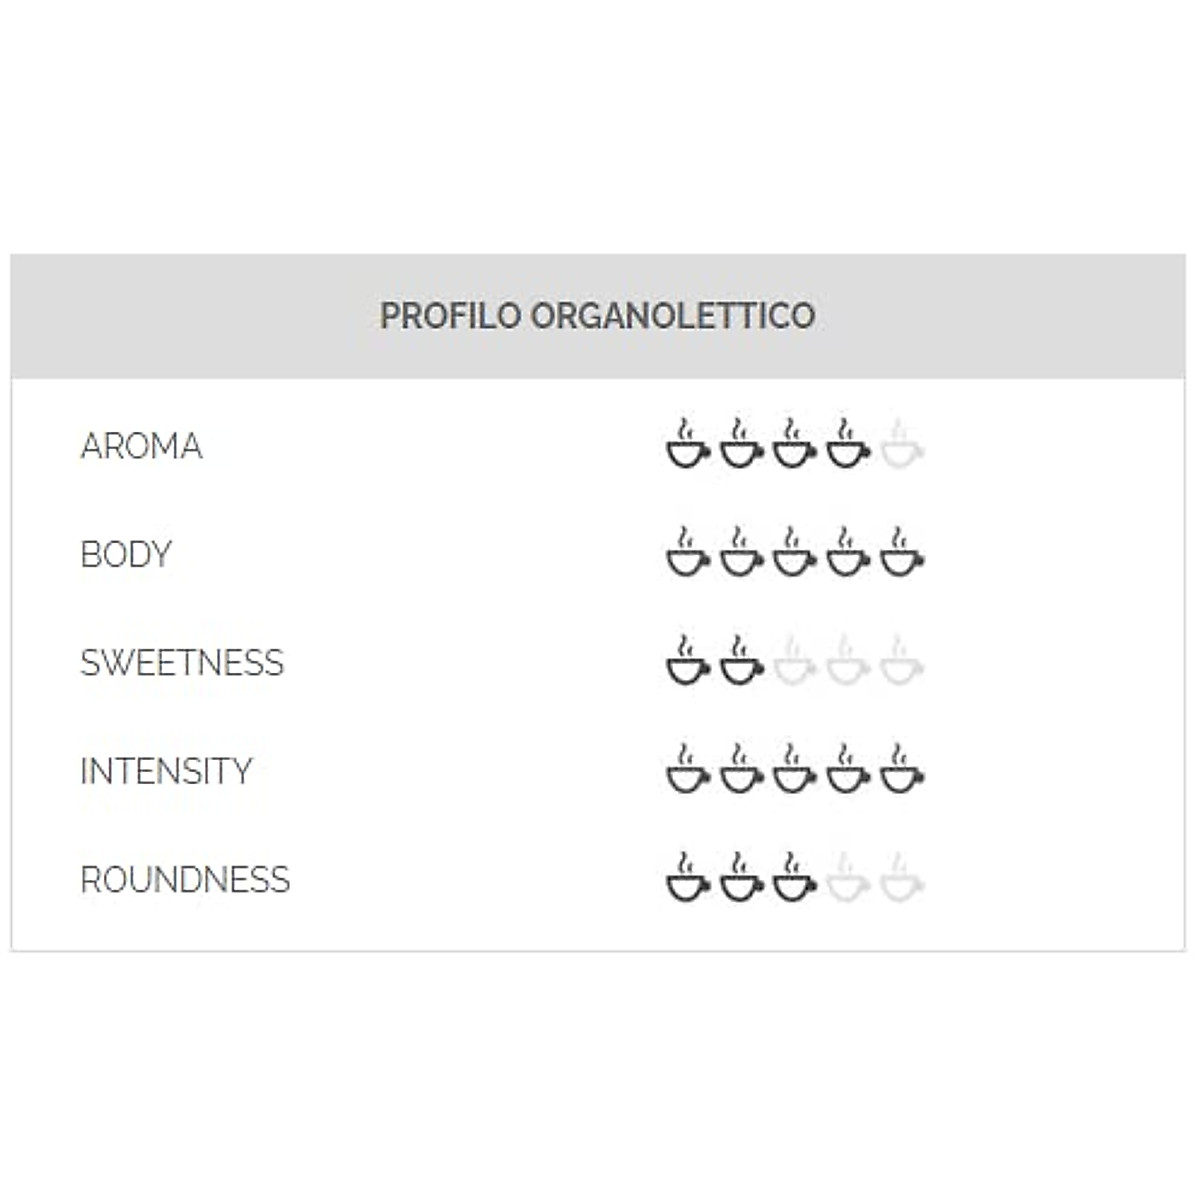The height and width of the screenshot is (1200, 1200).
Task: Click the Profilo Organolettico header
Action: (x=597, y=316)
